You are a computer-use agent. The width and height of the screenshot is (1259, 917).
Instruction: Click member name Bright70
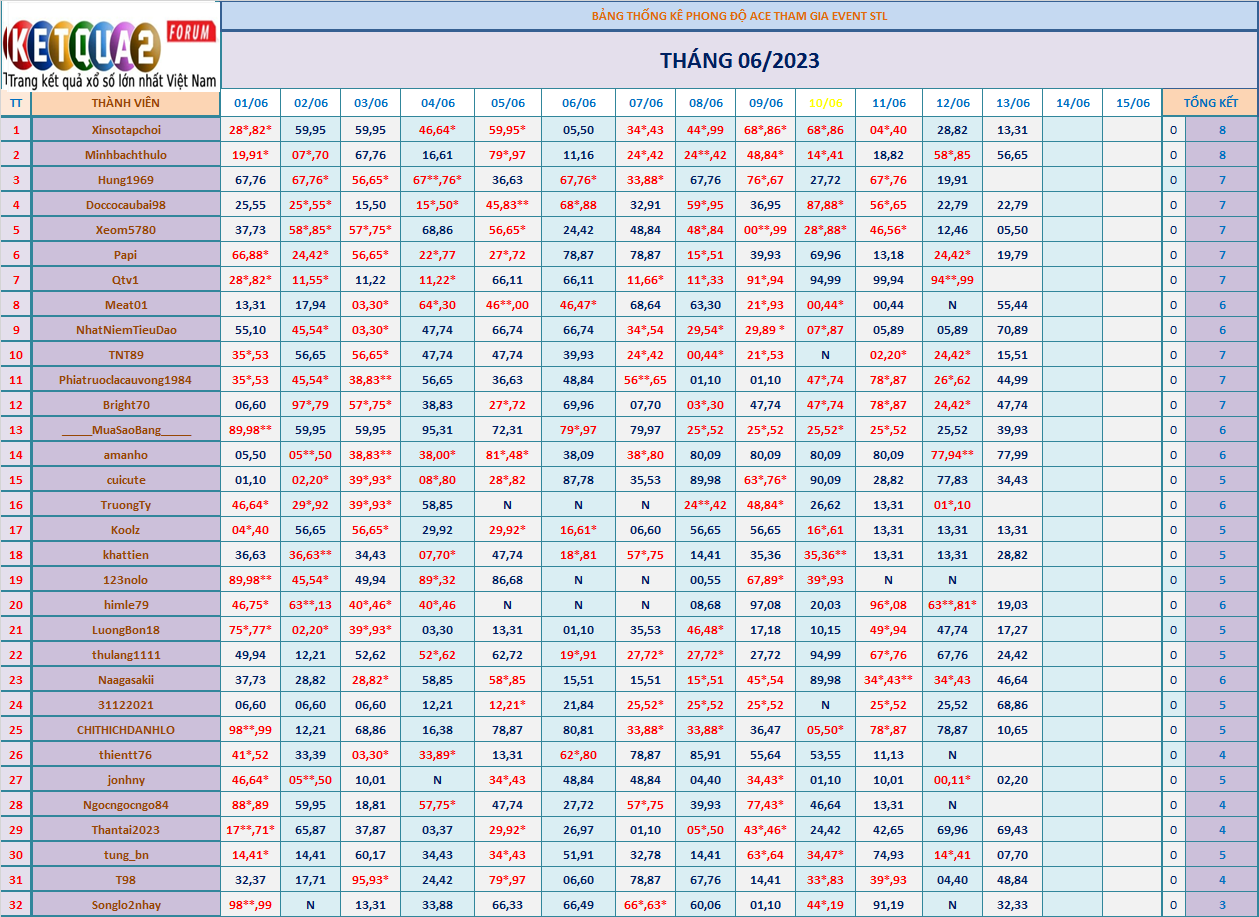[x=125, y=405]
